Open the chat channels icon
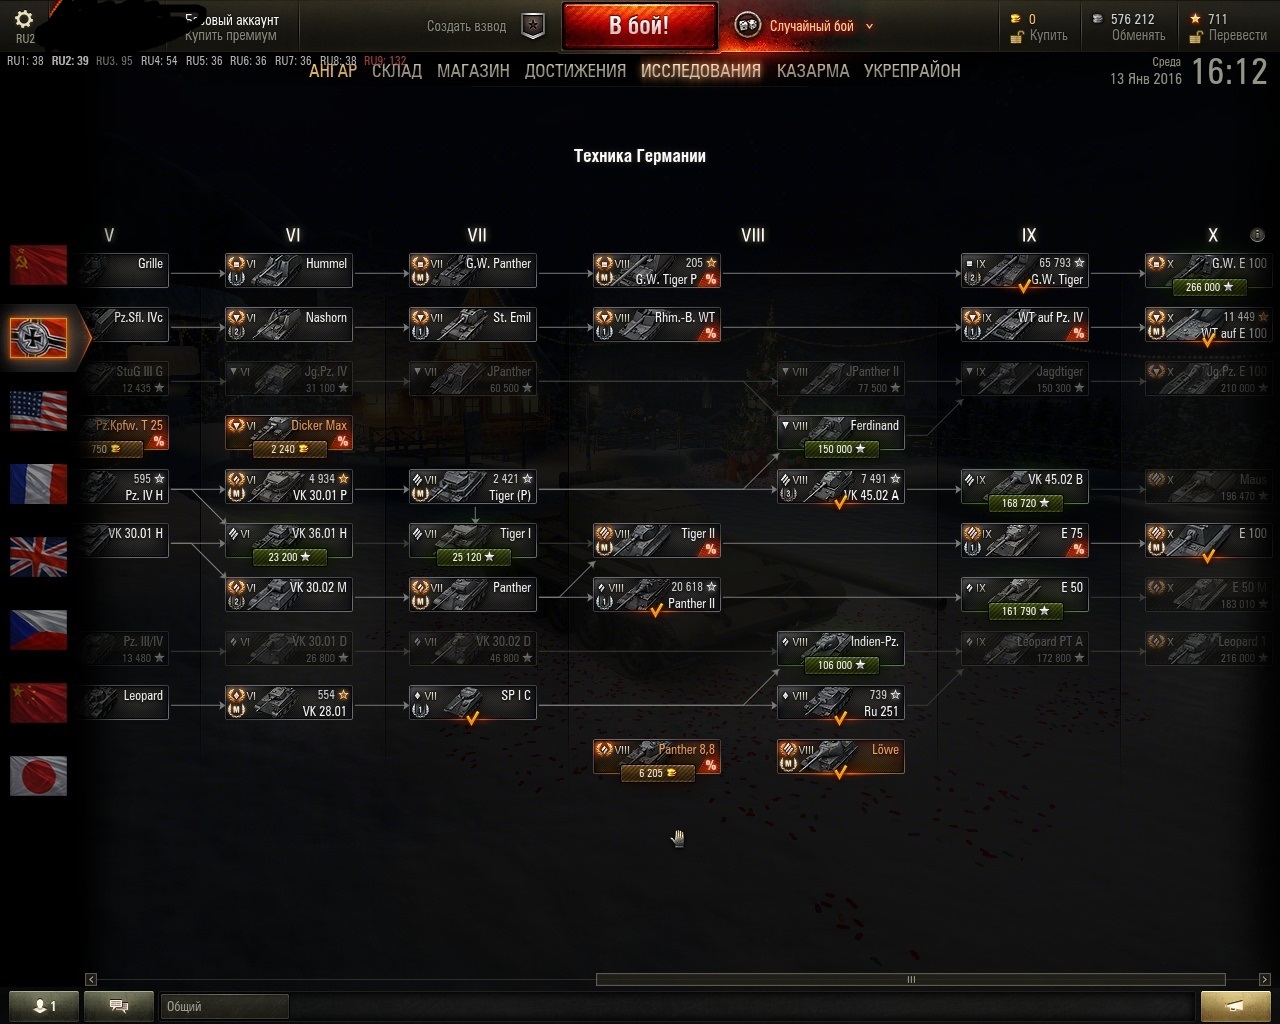 119,1006
